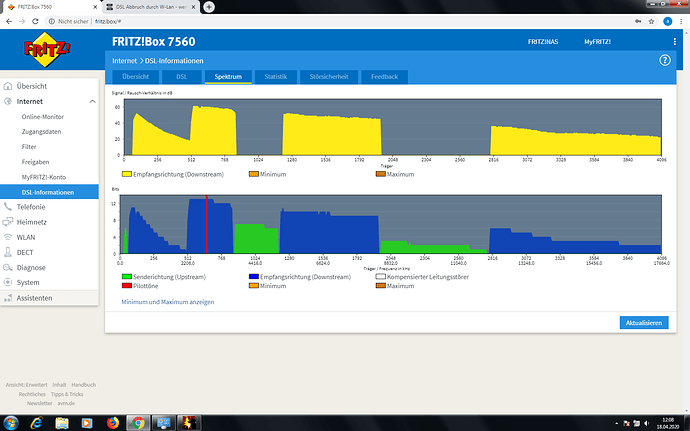The height and width of the screenshot is (431, 690).
Task: Switch to the FRITZ!Box 7560 browser tab
Action: coord(51,7)
